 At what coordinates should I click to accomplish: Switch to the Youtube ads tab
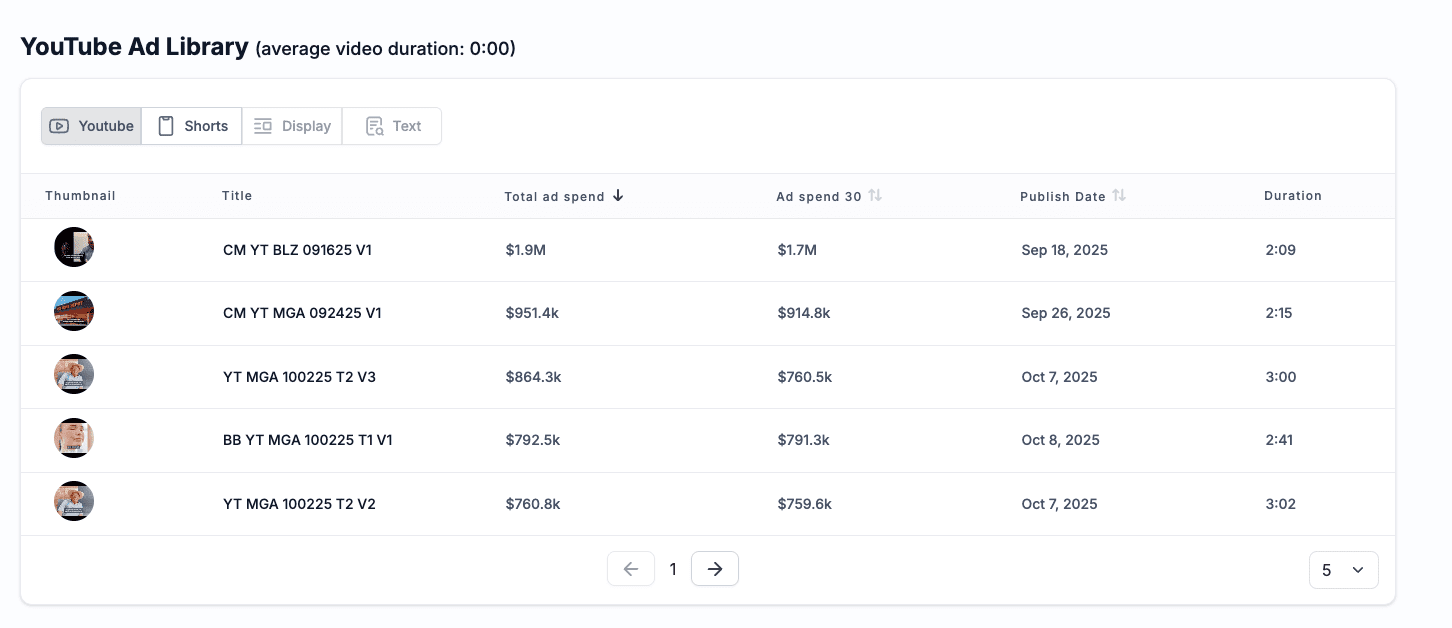92,126
